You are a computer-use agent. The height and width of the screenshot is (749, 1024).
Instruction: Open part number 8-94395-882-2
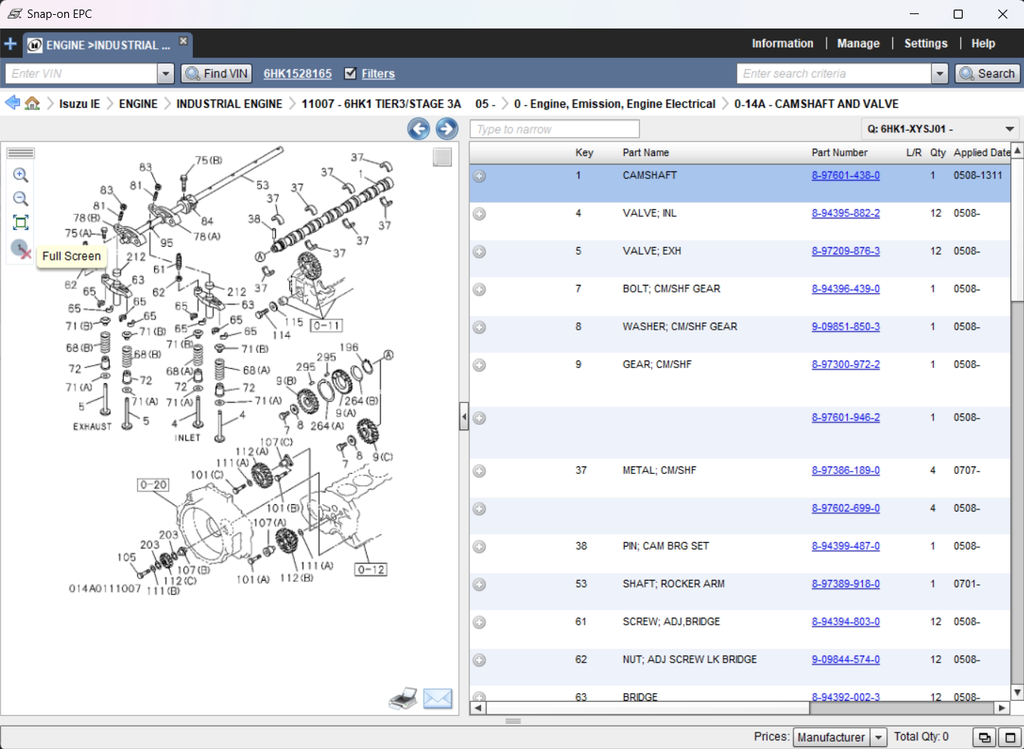click(x=846, y=213)
